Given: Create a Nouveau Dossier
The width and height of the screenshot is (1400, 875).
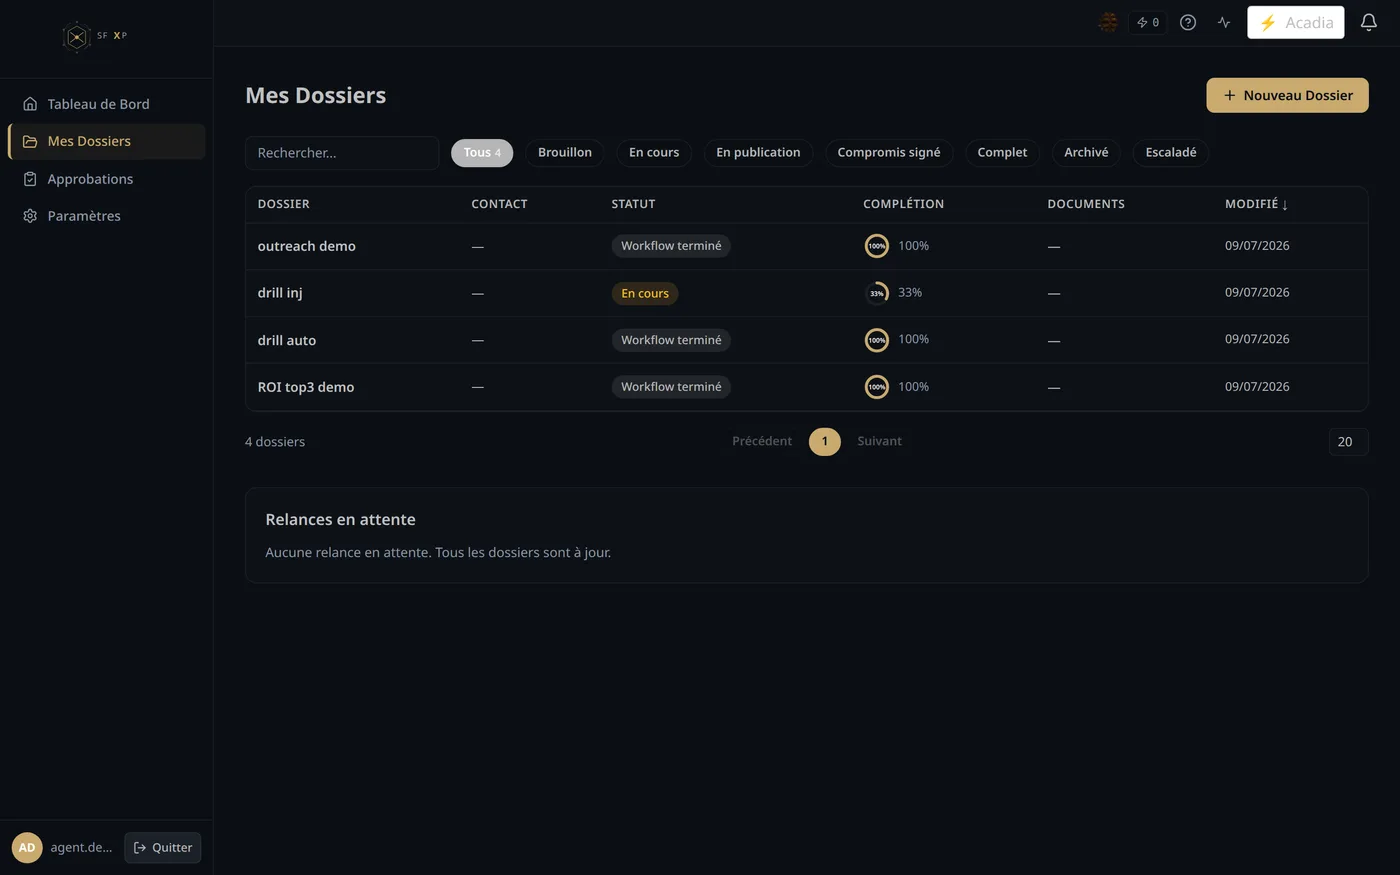Looking at the screenshot, I should pyautogui.click(x=1287, y=95).
